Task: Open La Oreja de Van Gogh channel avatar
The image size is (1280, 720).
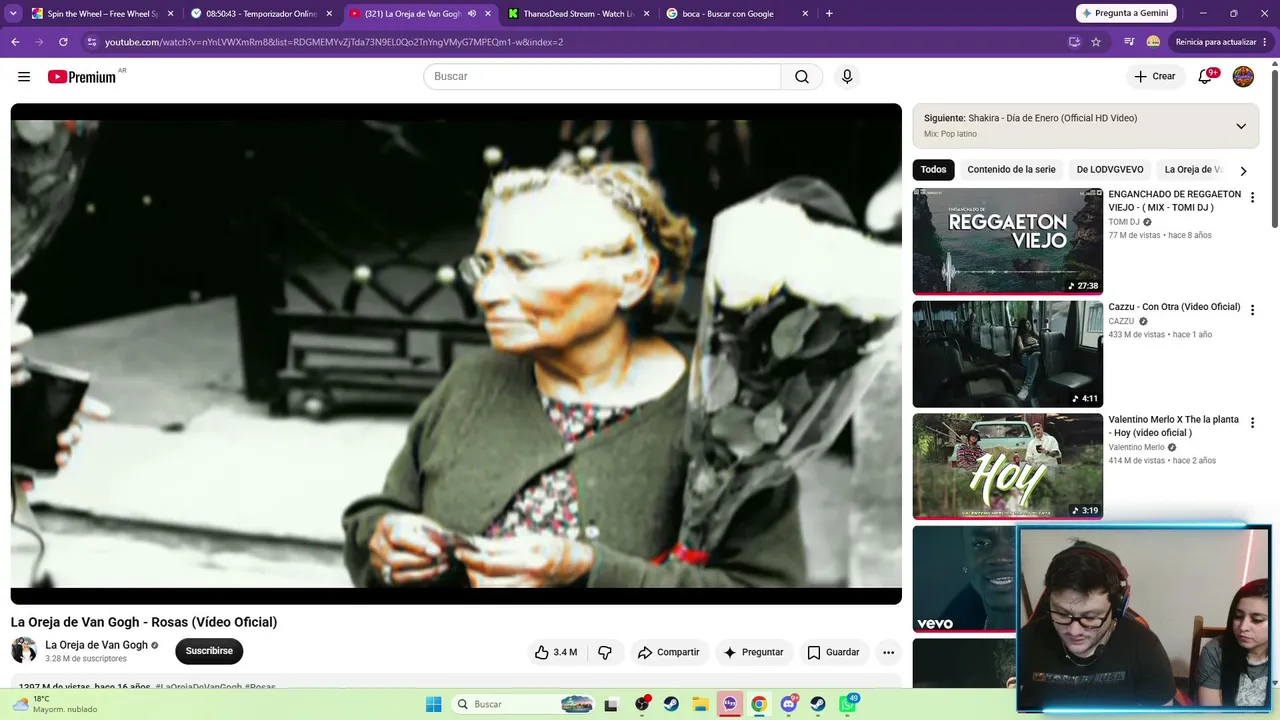Action: pyautogui.click(x=24, y=651)
